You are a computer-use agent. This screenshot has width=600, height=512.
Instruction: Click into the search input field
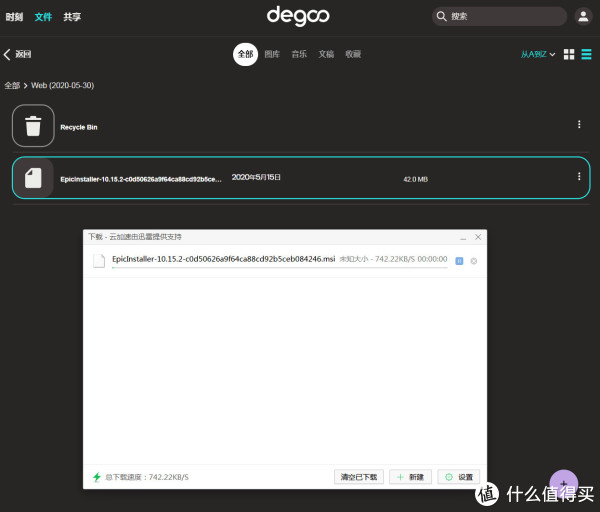(499, 16)
